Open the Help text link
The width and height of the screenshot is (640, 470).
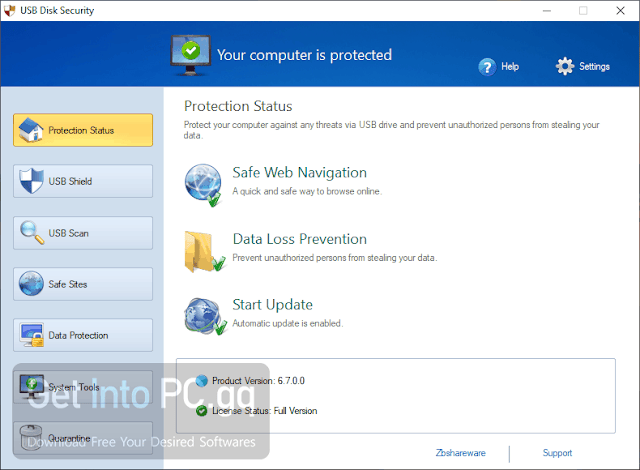(510, 67)
